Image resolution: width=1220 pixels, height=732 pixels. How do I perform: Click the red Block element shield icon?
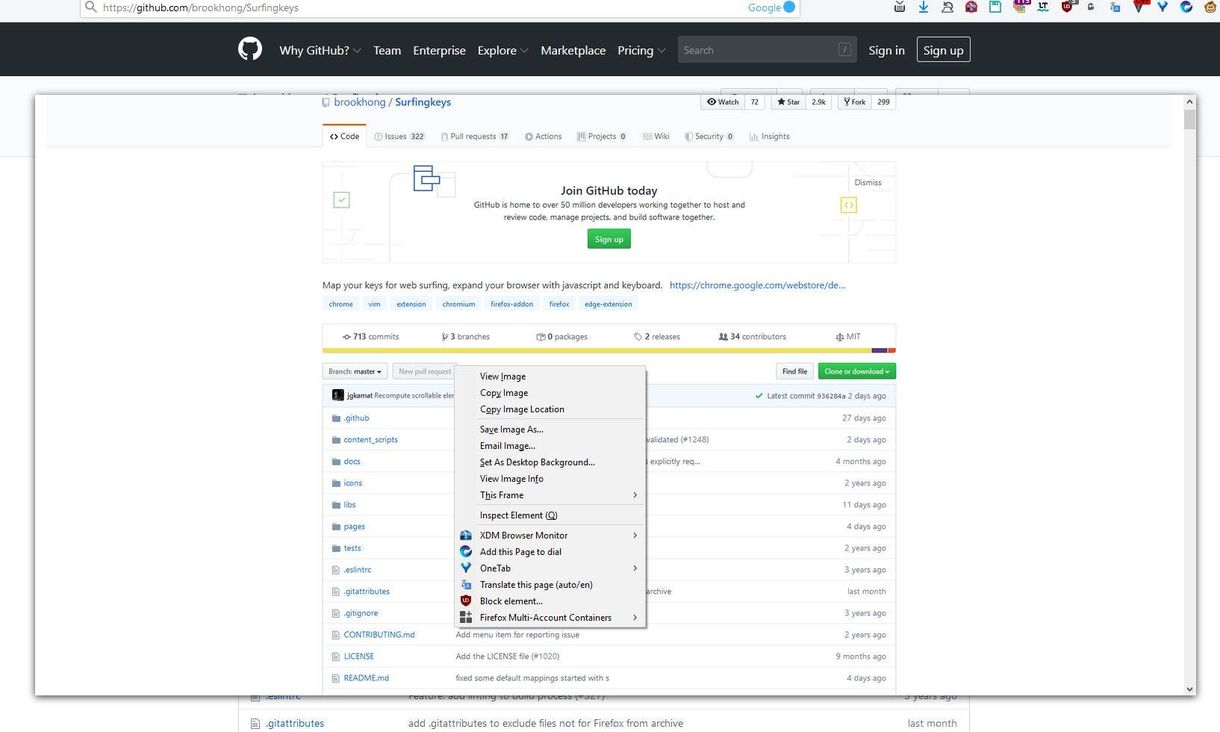point(466,601)
